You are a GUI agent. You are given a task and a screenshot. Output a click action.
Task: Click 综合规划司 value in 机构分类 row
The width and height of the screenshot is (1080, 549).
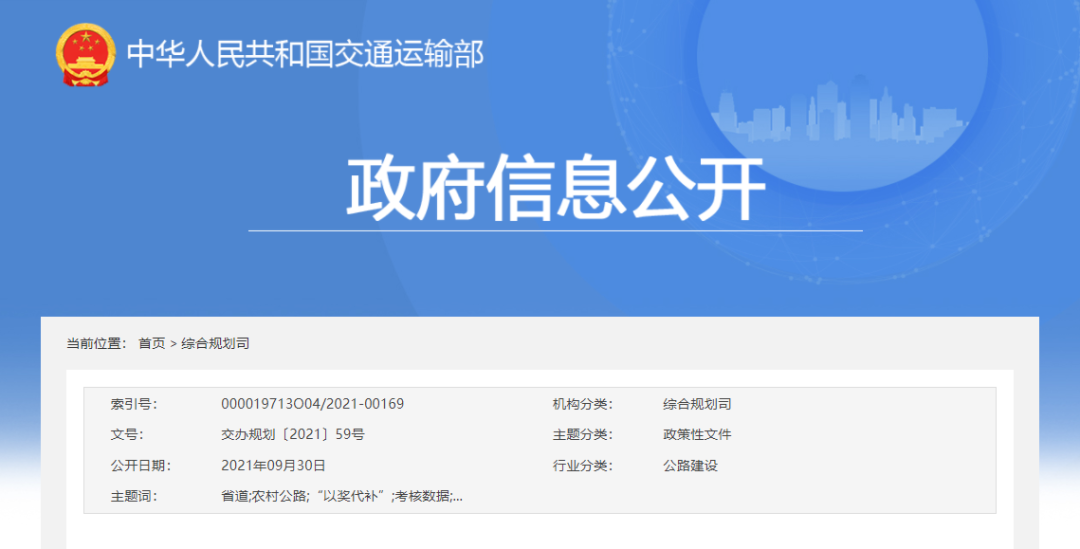[x=697, y=404]
